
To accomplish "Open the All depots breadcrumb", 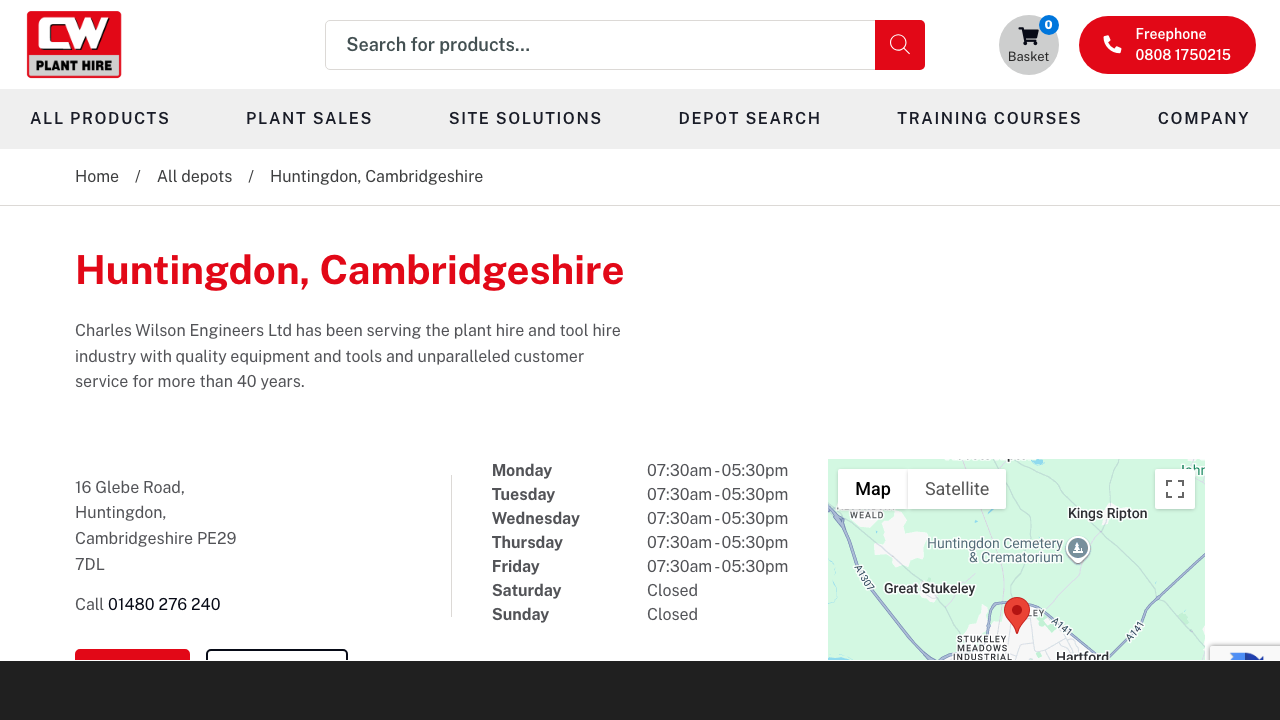I will click(194, 176).
